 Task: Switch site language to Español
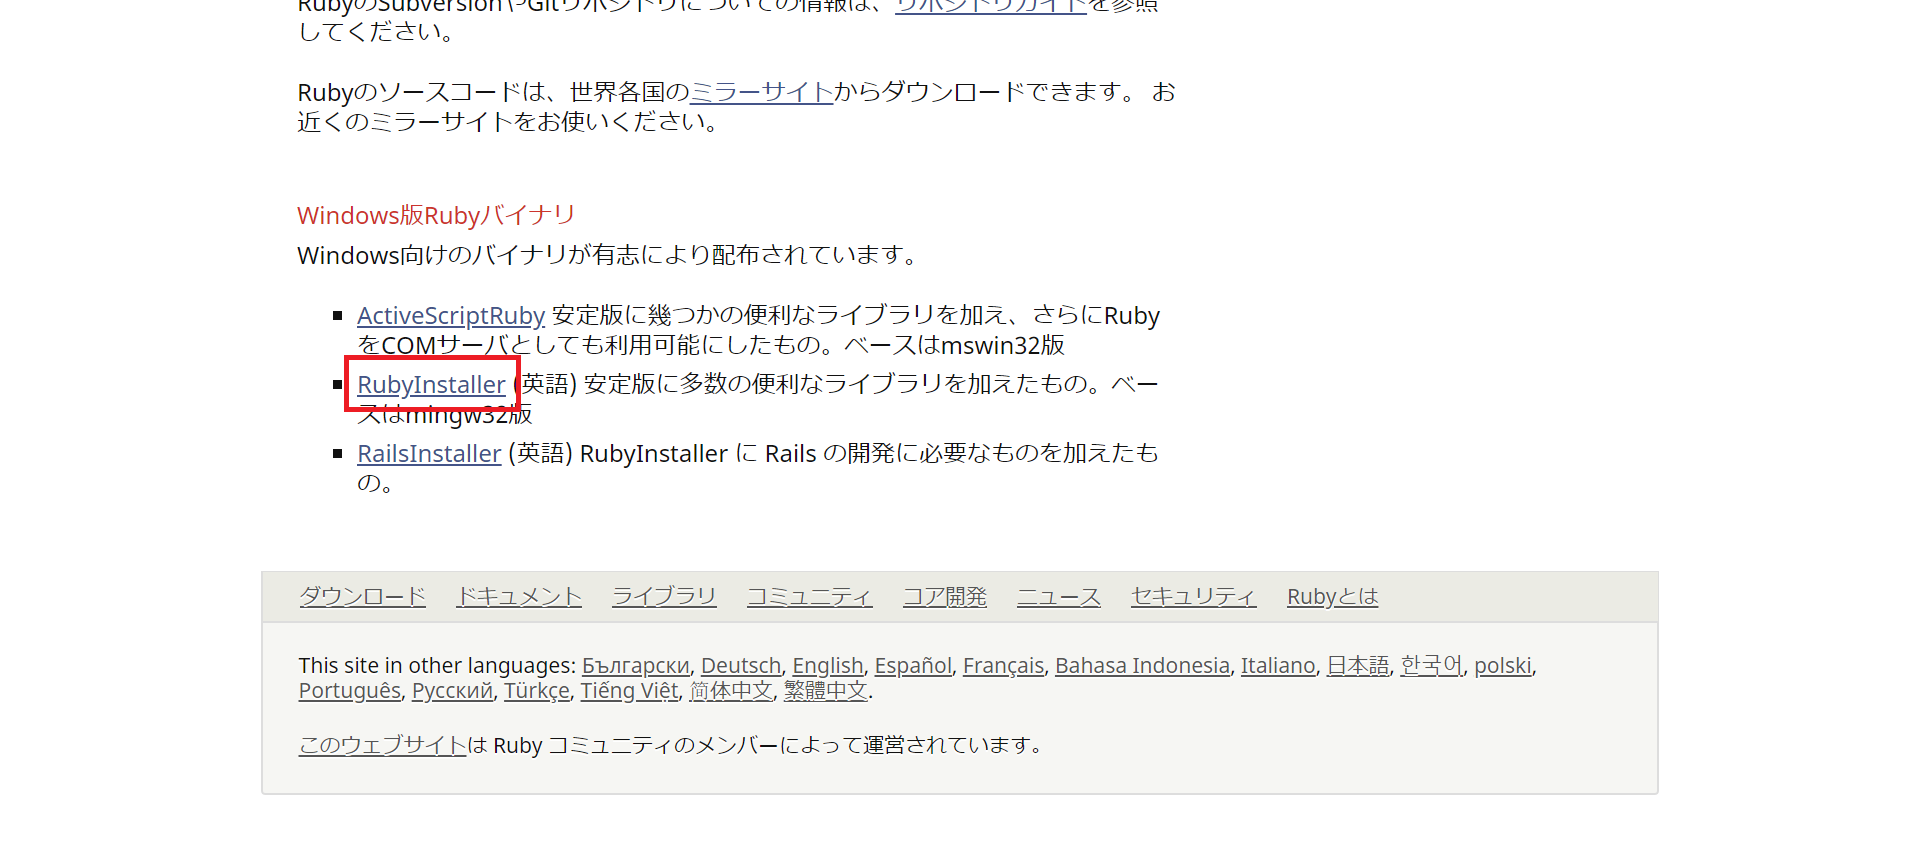913,666
